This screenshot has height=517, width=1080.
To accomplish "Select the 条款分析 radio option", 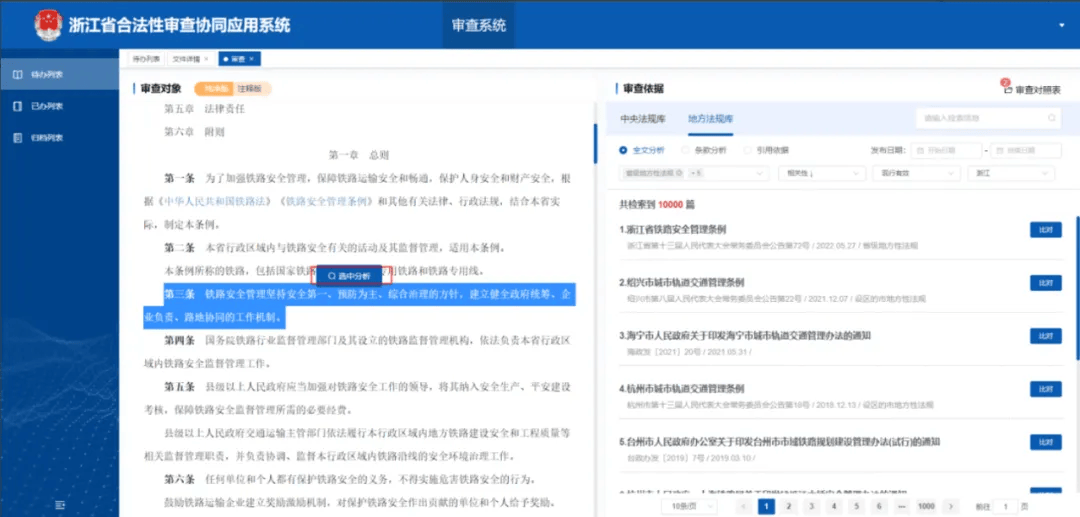I will 687,150.
